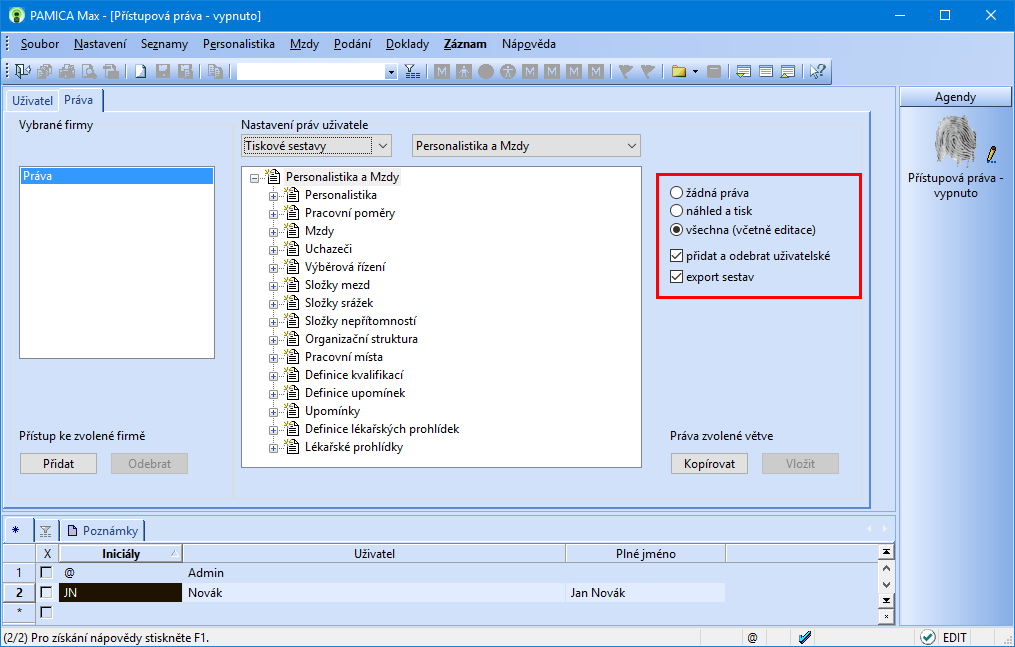This screenshot has width=1015, height=647.
Task: Toggle 'přidat a odebrat uživatelské' checkbox
Action: pyautogui.click(x=676, y=256)
